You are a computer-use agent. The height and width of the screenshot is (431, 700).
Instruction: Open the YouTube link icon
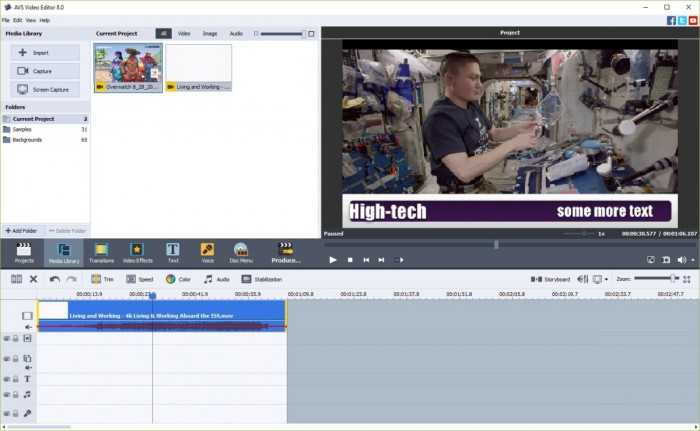[693, 21]
